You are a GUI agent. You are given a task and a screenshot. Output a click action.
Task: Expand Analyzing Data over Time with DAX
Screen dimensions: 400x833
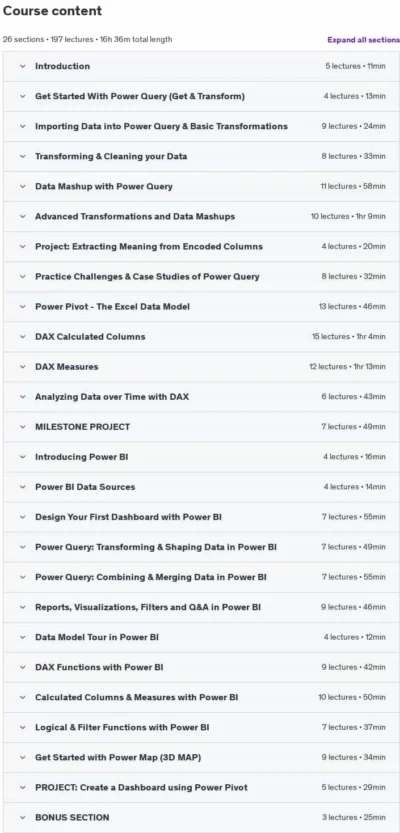click(x=201, y=397)
